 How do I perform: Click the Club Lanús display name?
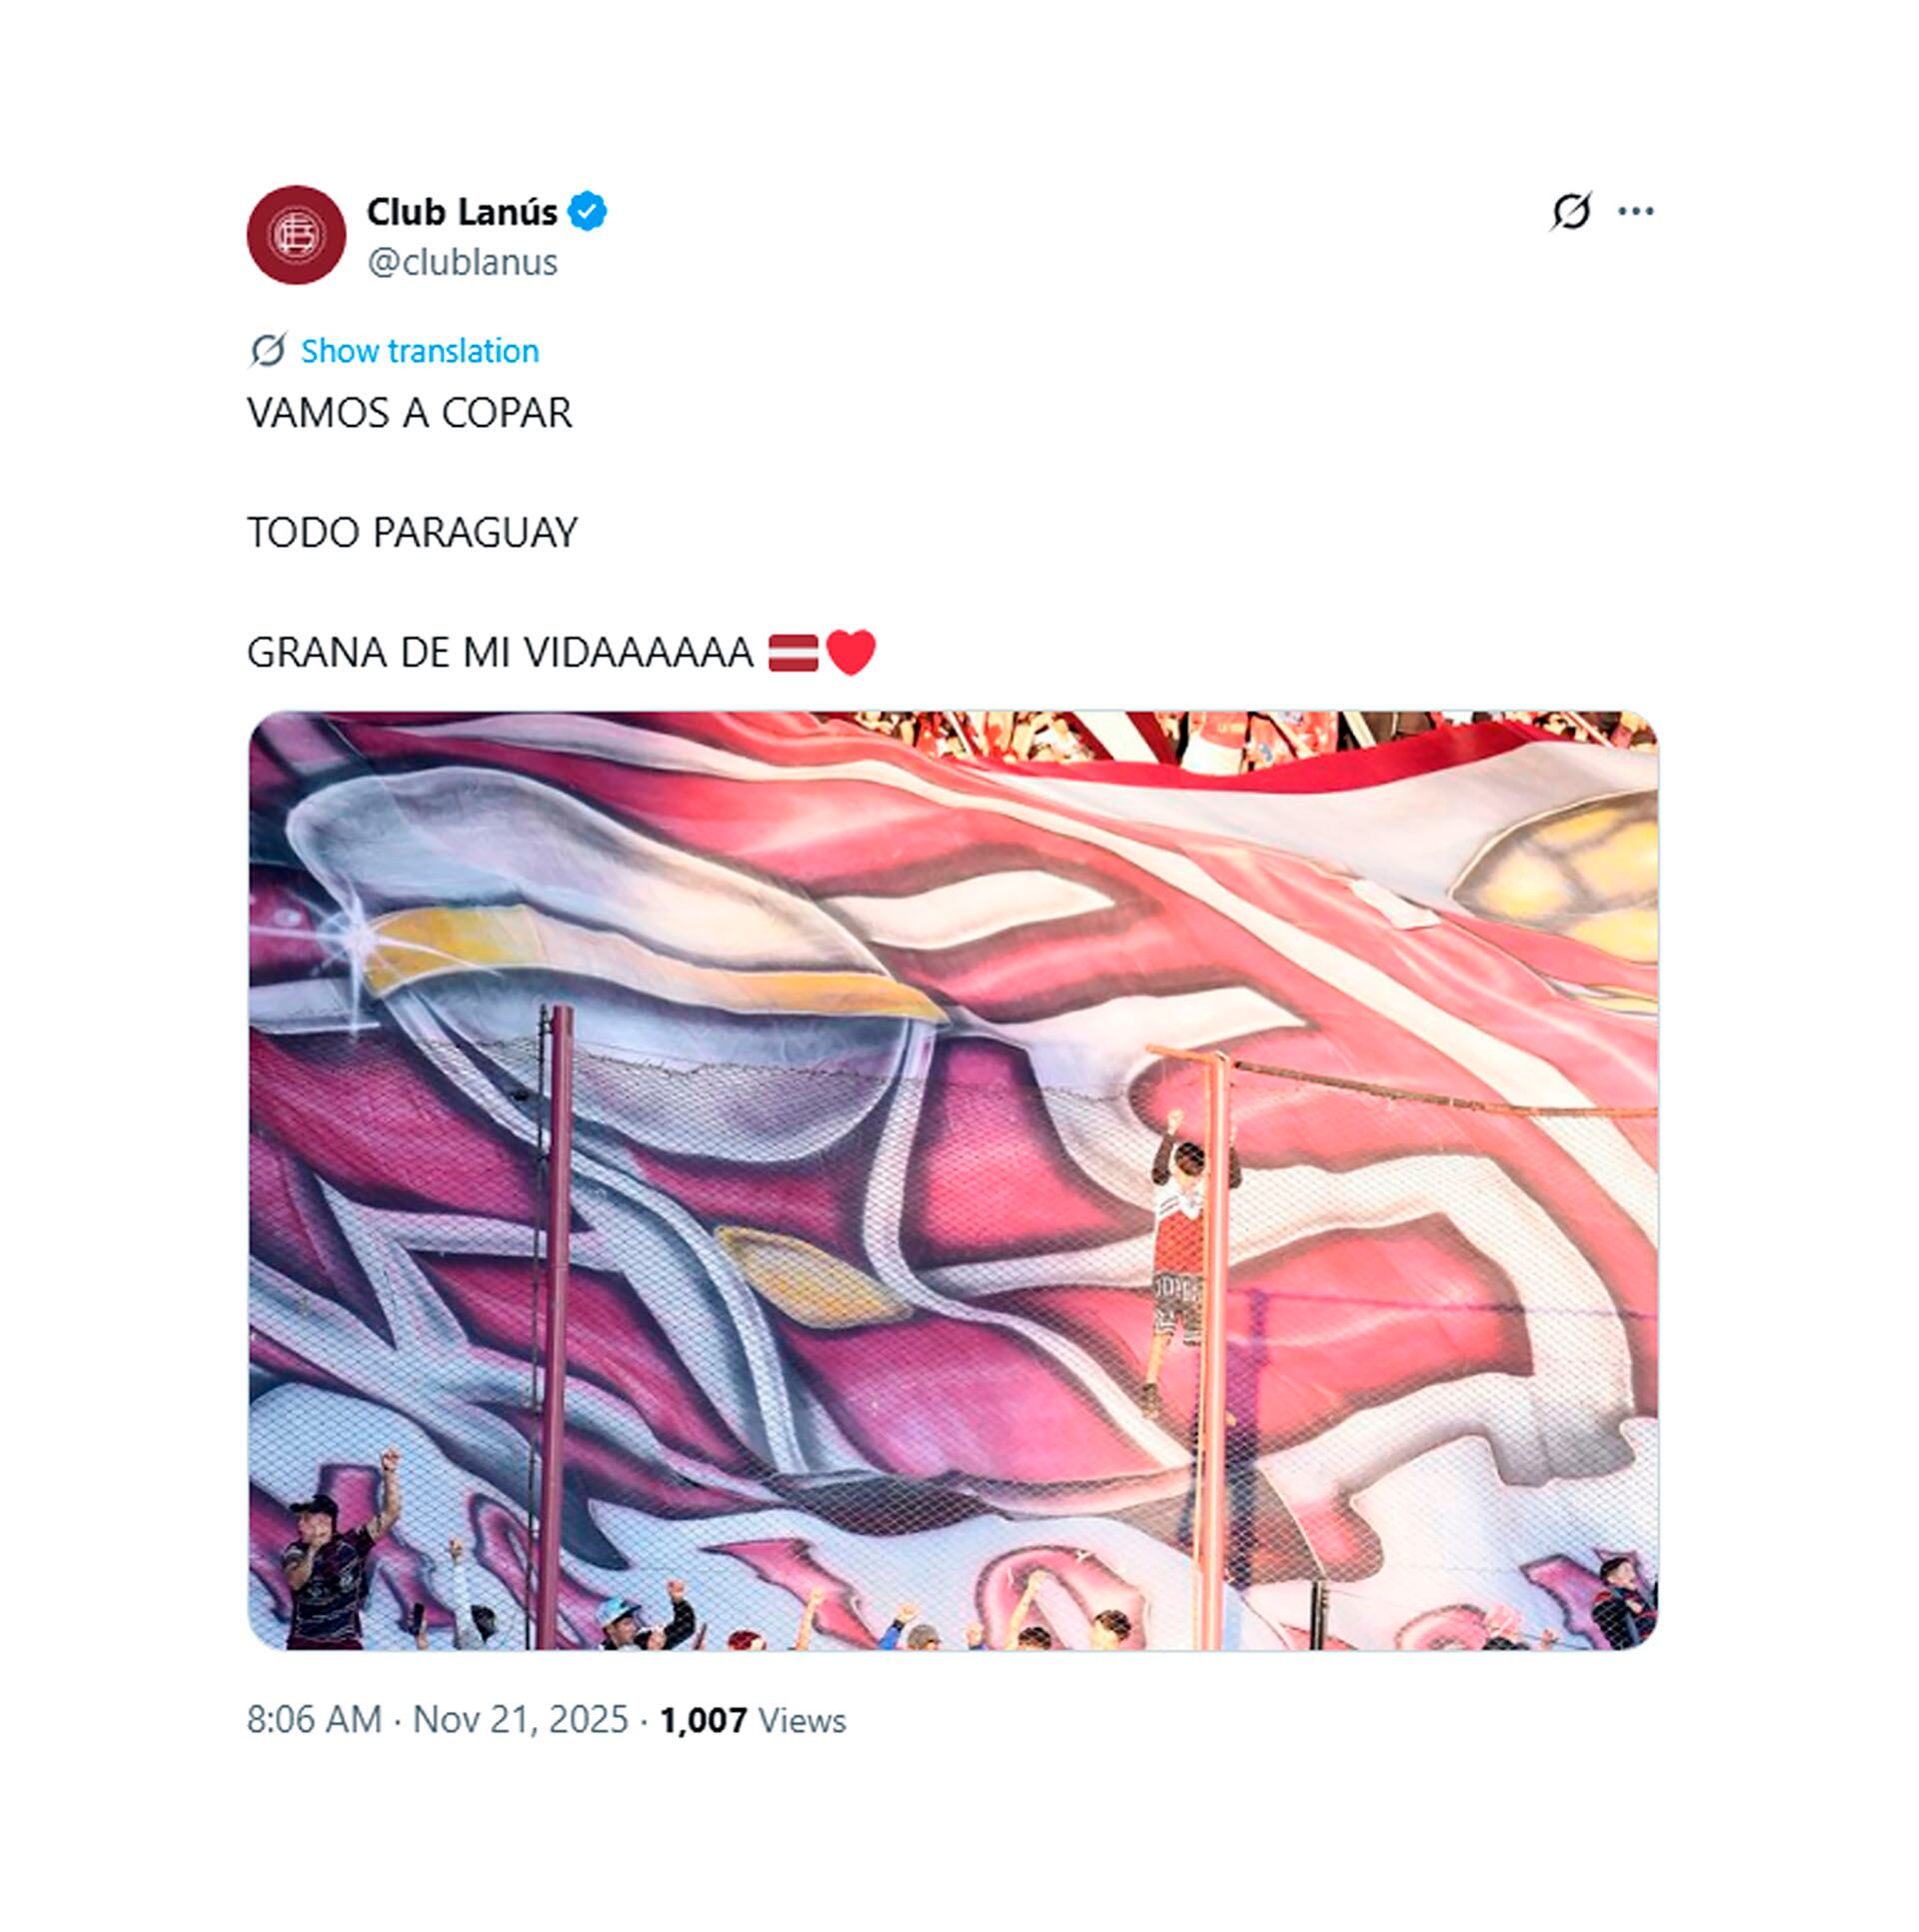tap(462, 212)
